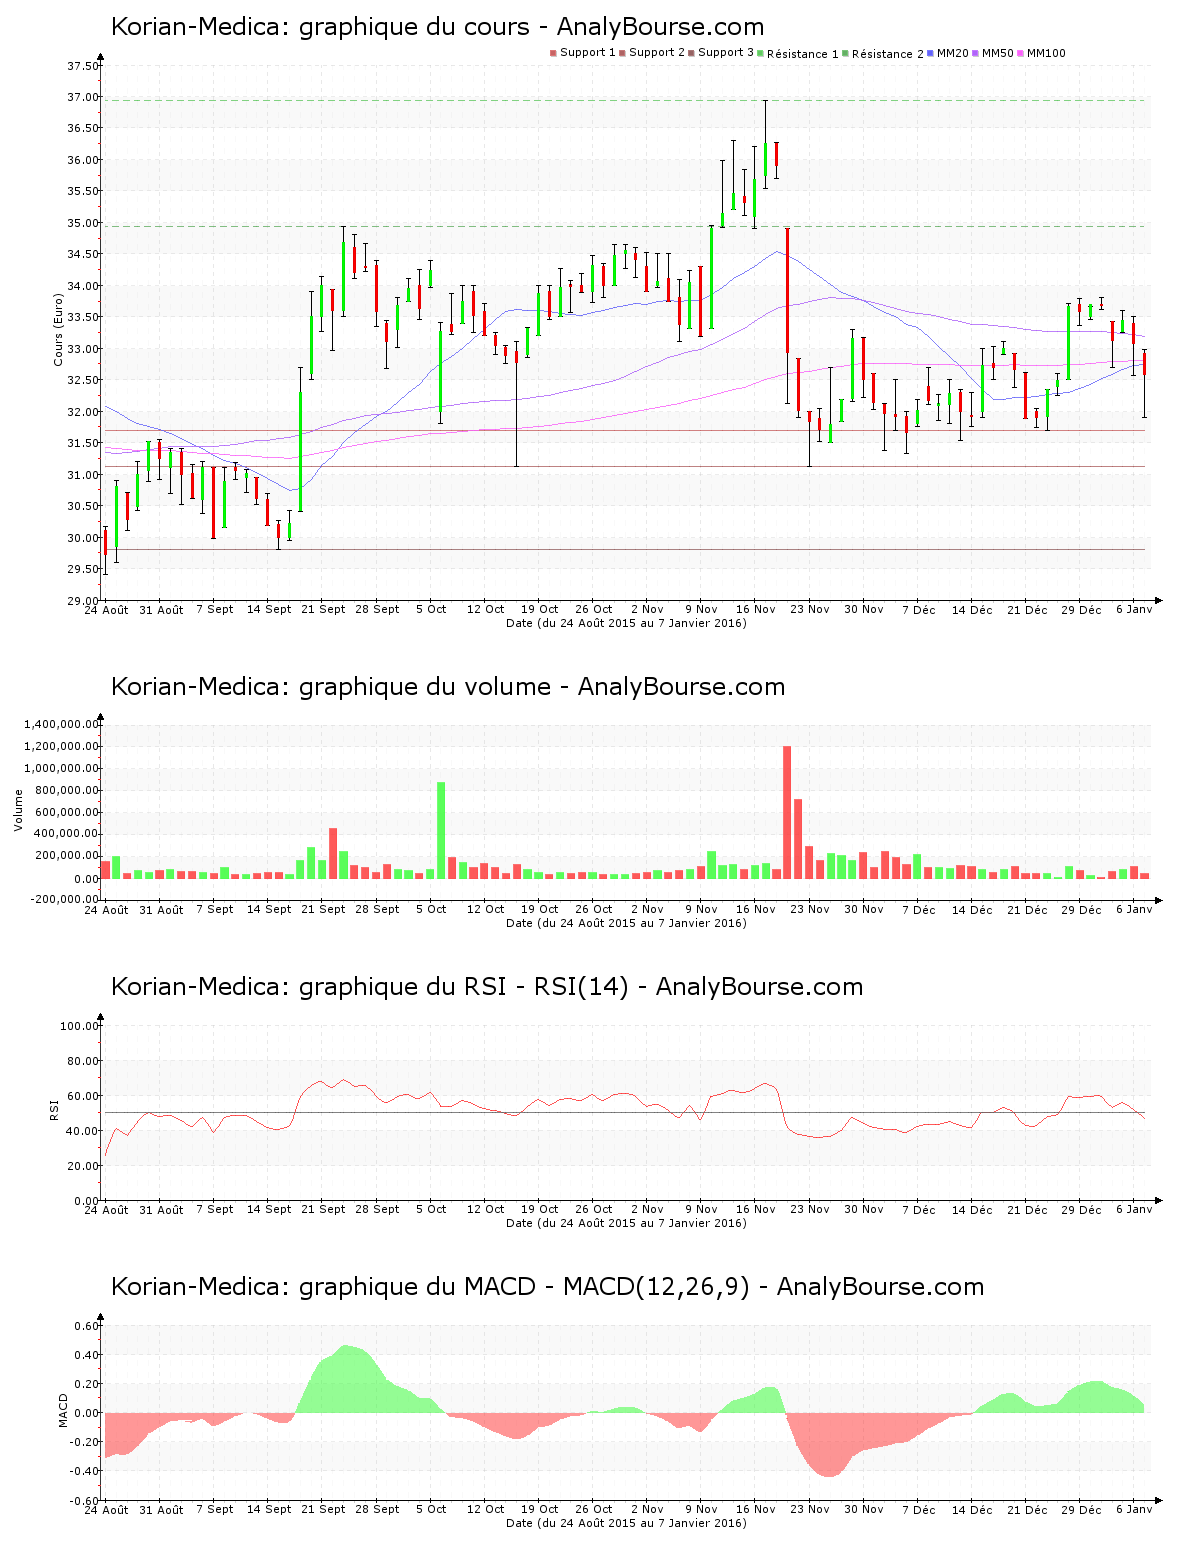Viewport: 1200px width, 1550px height.
Task: Click the '100.00' RSI axis value
Action: 80,1026
